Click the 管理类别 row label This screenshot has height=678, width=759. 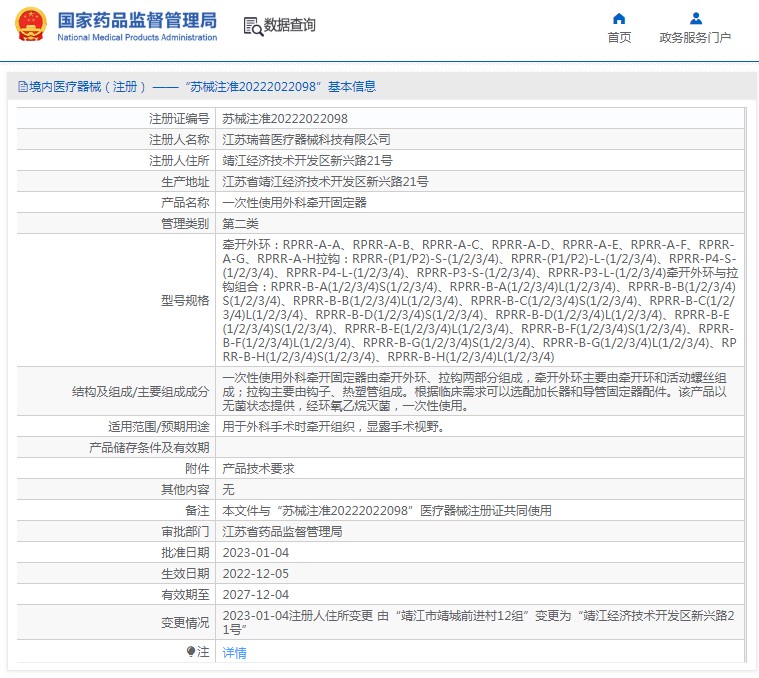pyautogui.click(x=185, y=224)
